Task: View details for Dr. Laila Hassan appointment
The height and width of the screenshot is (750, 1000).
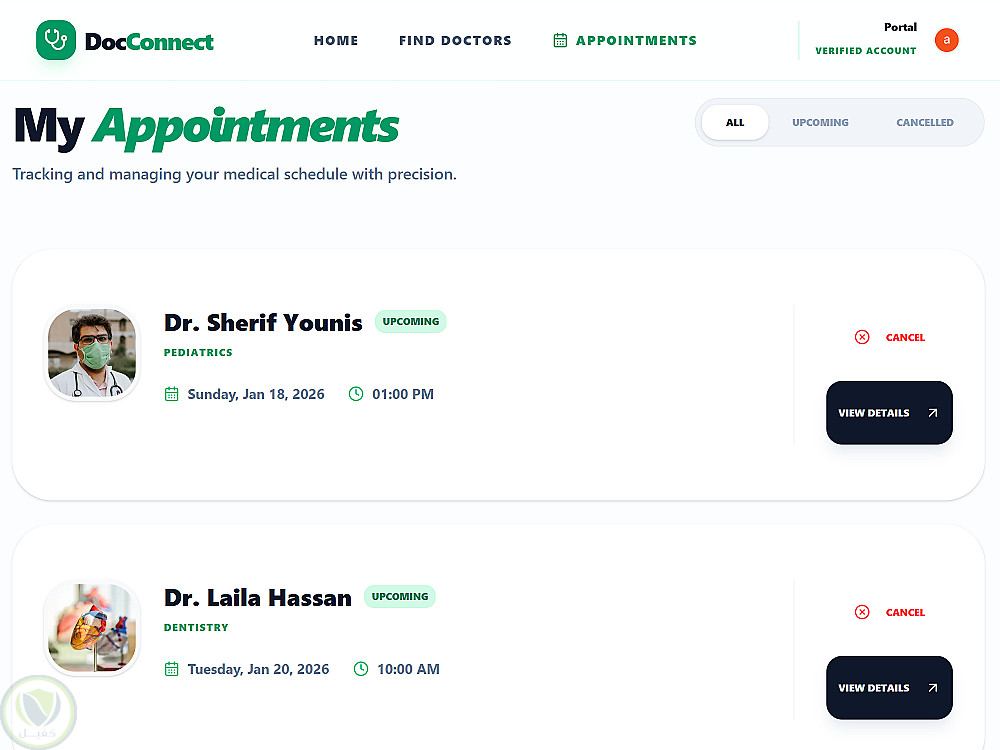Action: coord(874,688)
